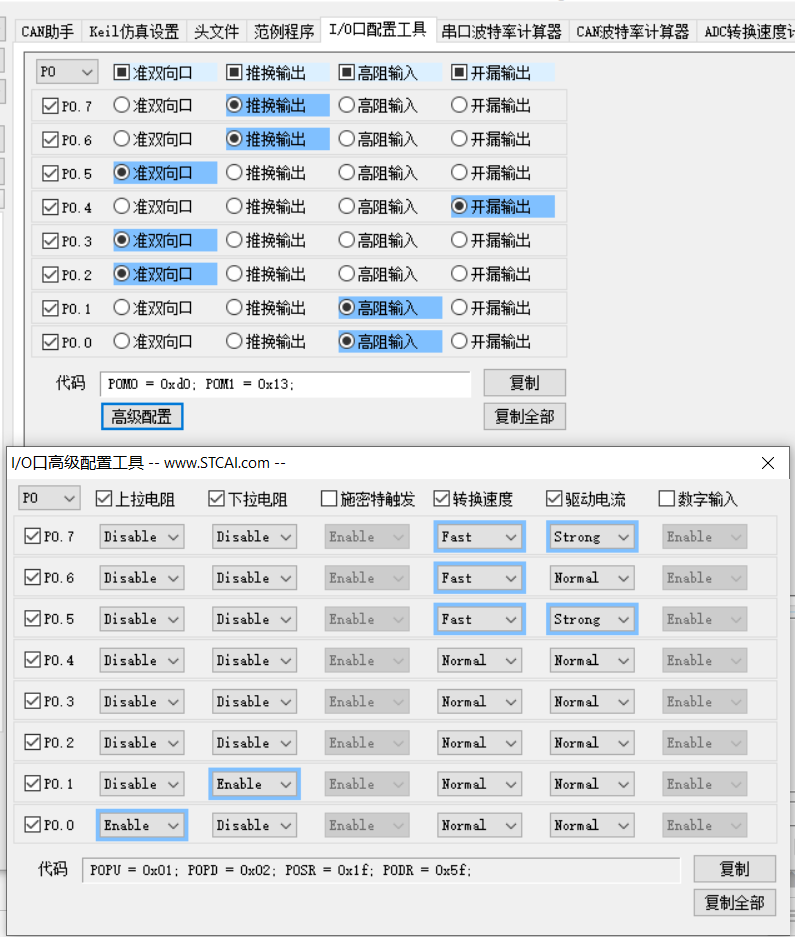
Task: Open the 头文件 tab
Action: (x=216, y=31)
